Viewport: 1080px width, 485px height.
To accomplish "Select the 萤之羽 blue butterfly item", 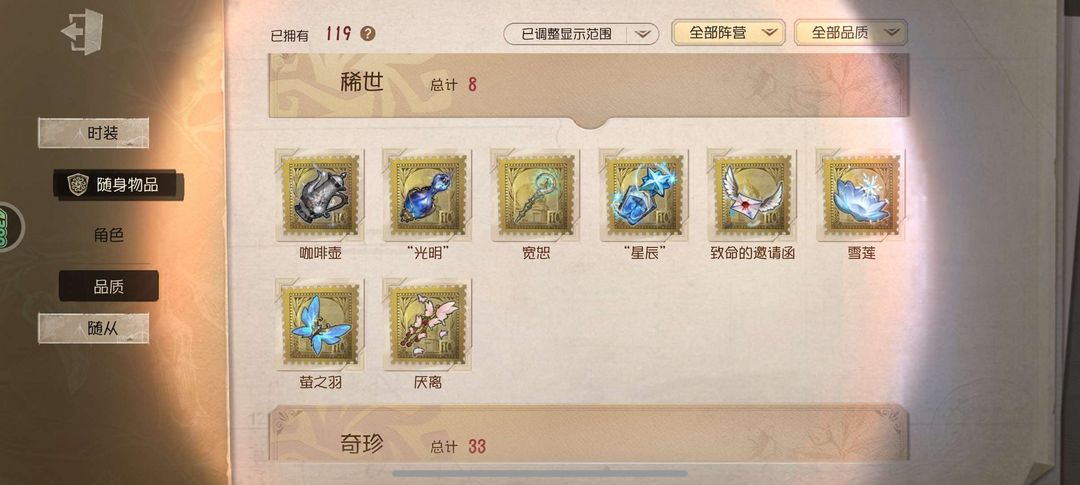I will click(x=320, y=324).
